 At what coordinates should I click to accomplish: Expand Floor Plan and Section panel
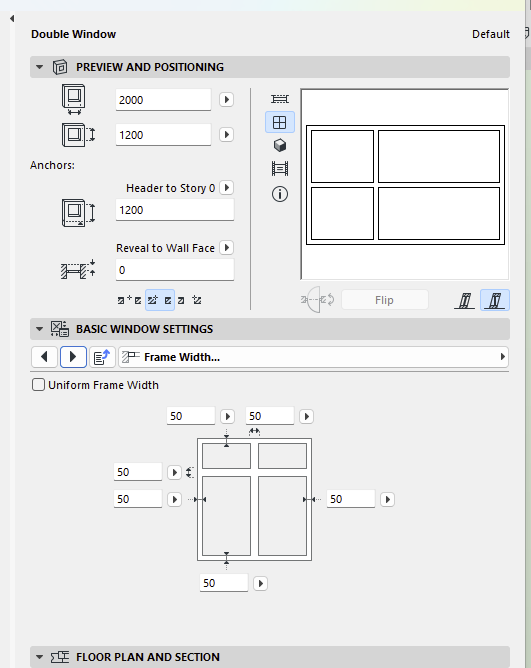(40, 657)
